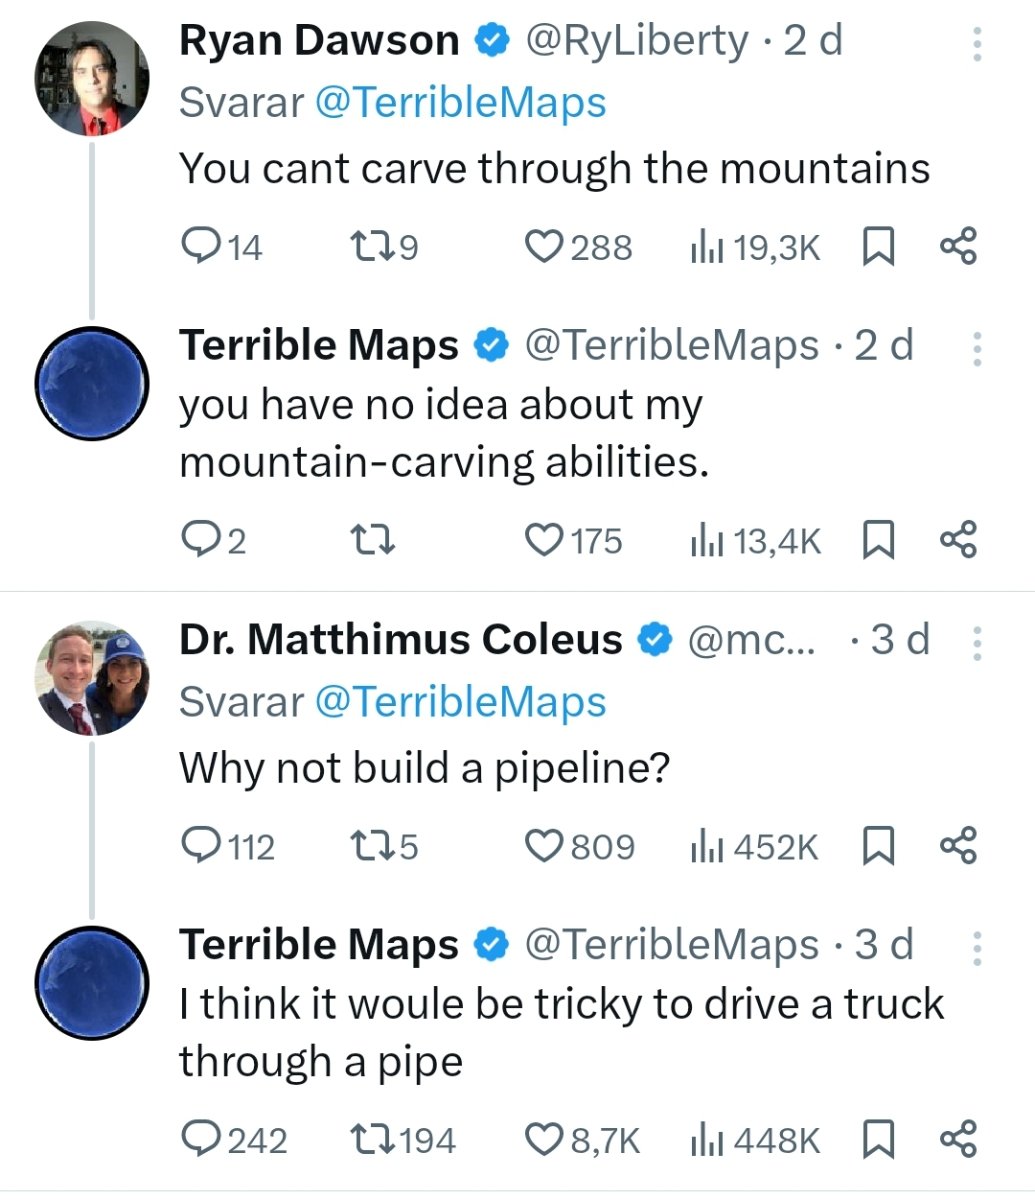
Task: Open more options for Ryan Dawson's tweet
Action: 977,45
